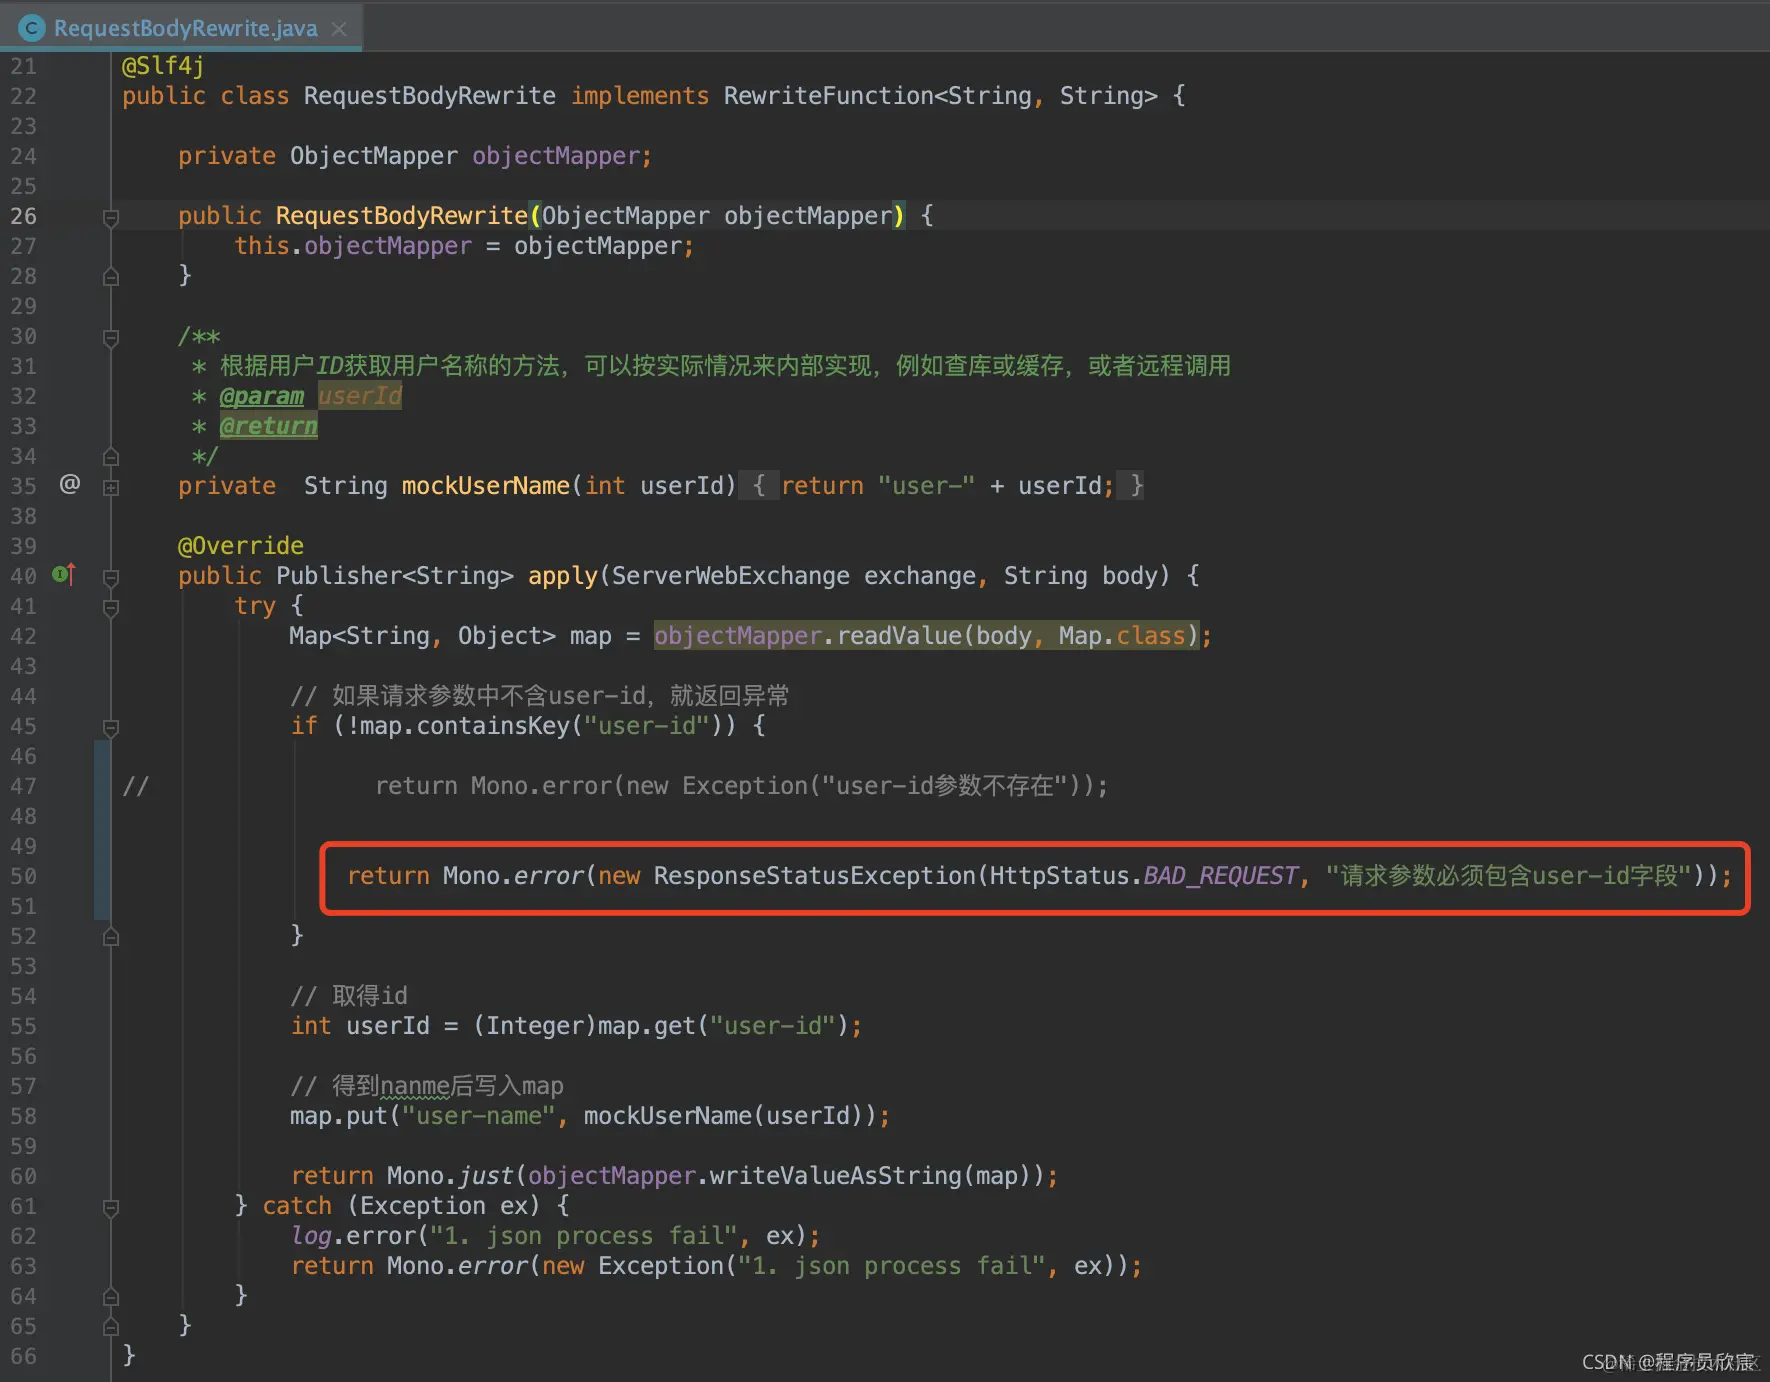Click the Javadoc end fold marker on line 34

coord(111,457)
